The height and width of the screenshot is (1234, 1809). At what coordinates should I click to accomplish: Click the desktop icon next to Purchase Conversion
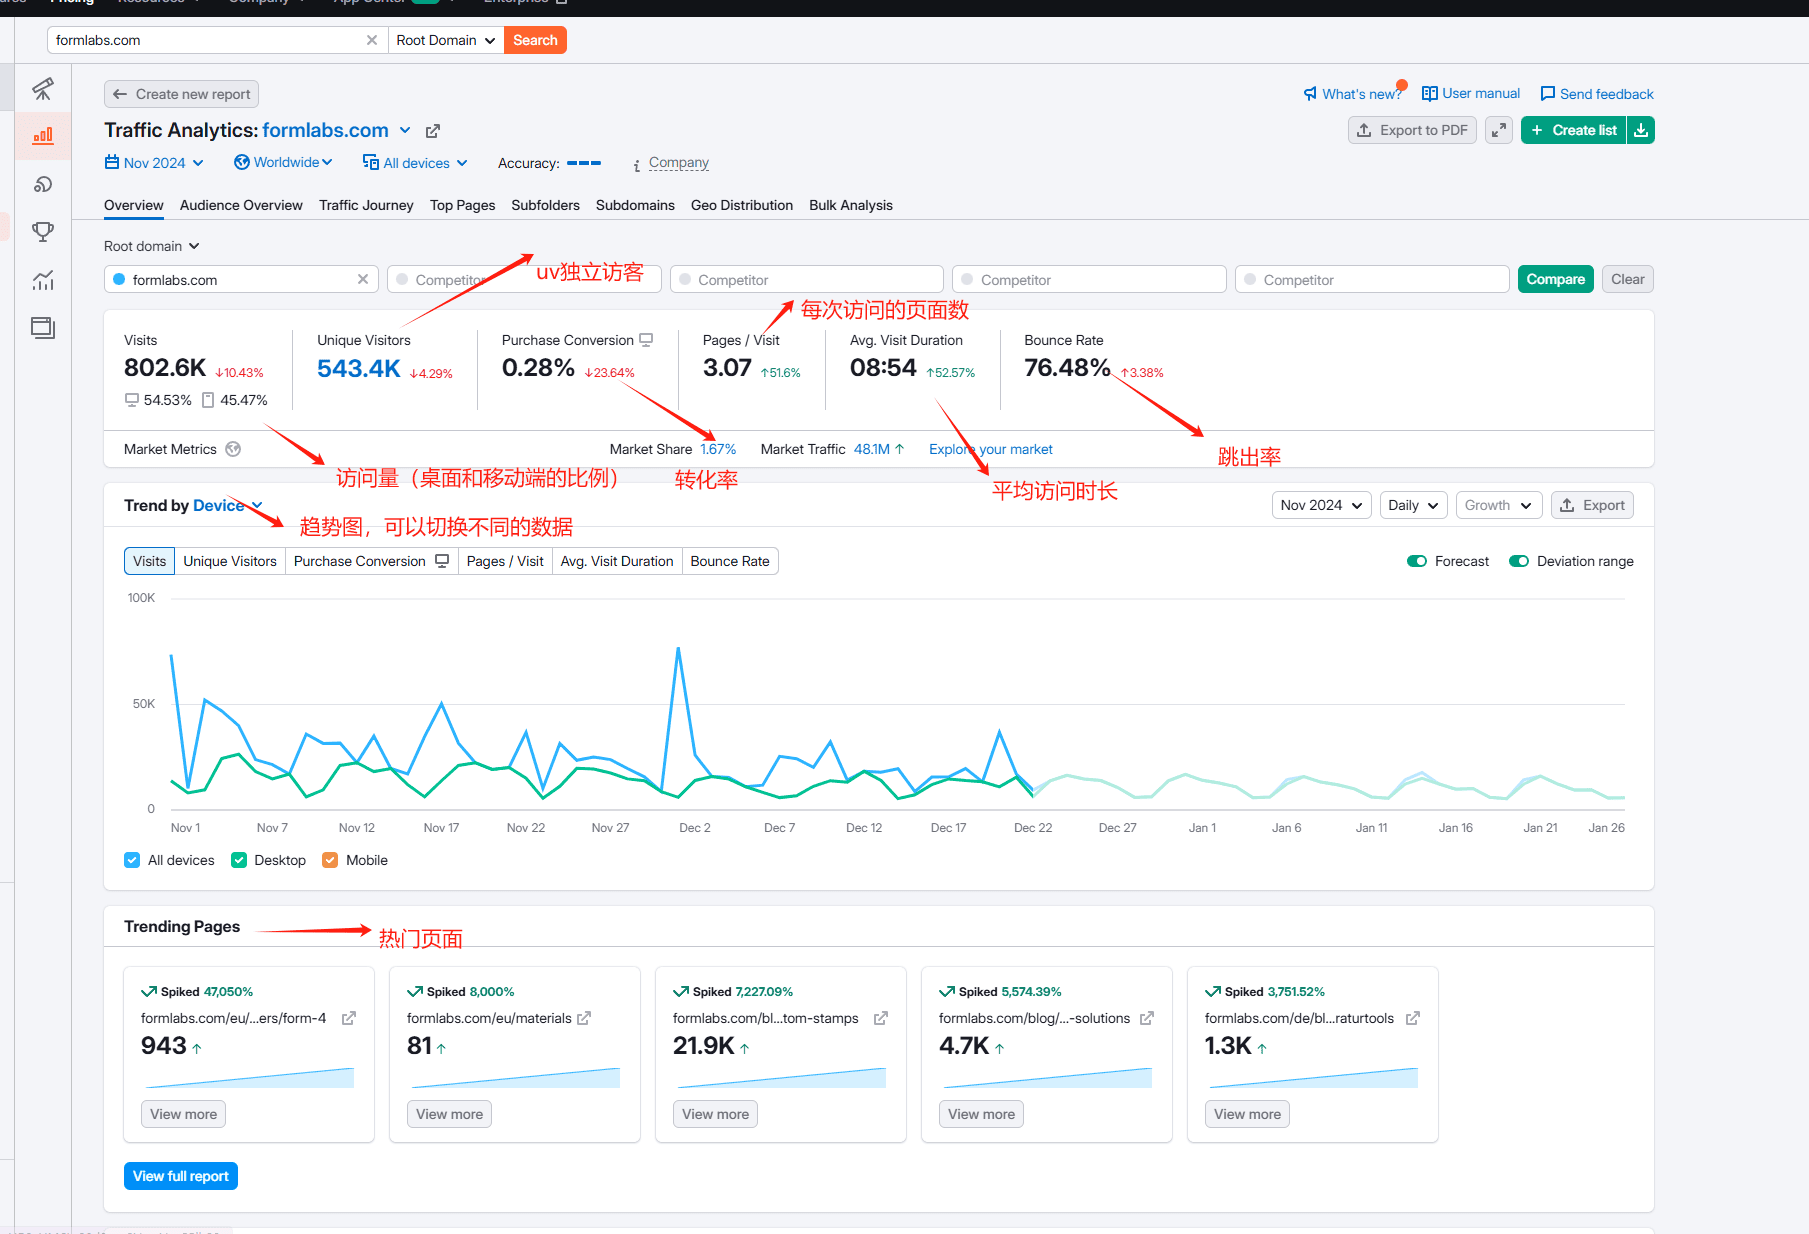[x=646, y=340]
